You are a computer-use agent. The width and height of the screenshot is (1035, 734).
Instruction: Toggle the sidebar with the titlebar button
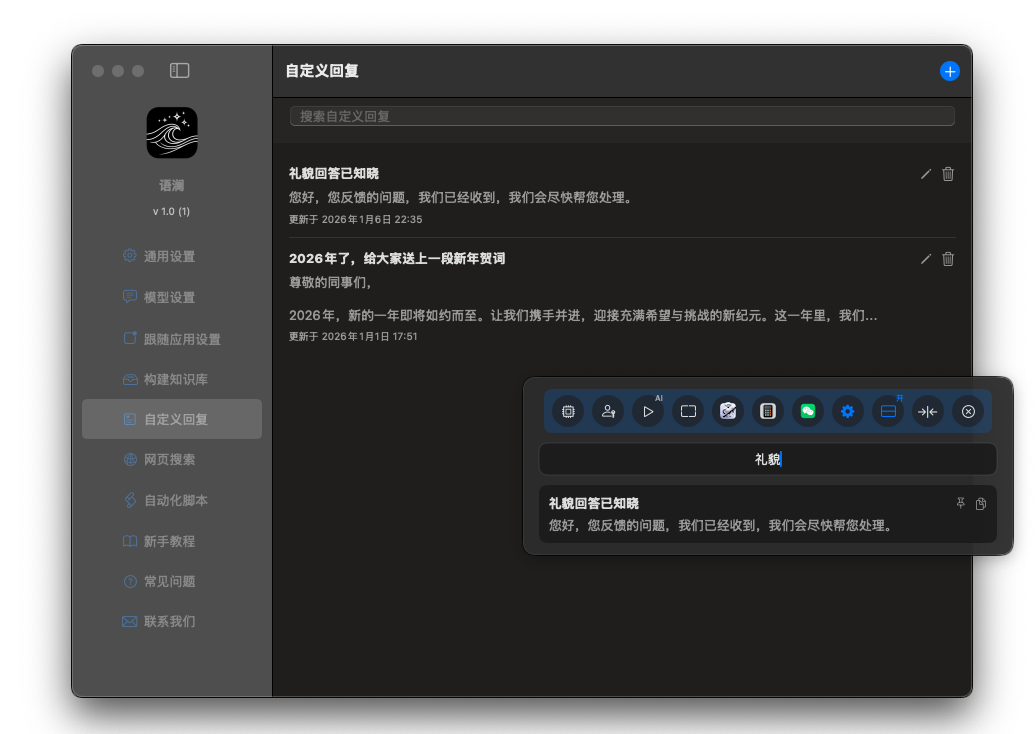(x=180, y=71)
